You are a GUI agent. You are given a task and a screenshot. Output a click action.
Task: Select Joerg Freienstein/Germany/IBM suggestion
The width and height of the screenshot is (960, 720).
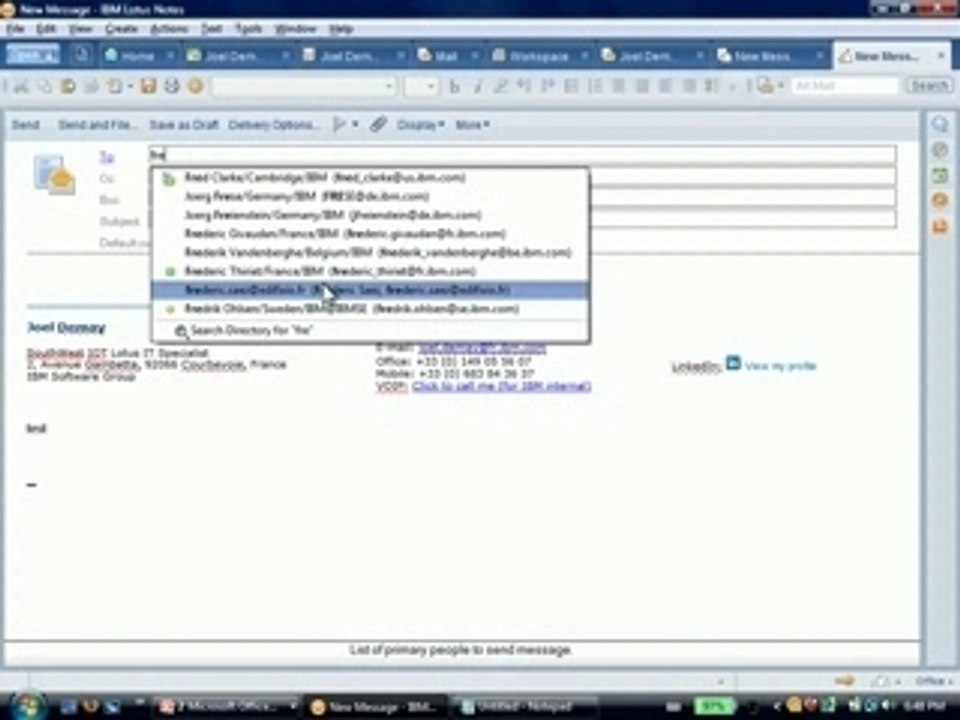370,215
